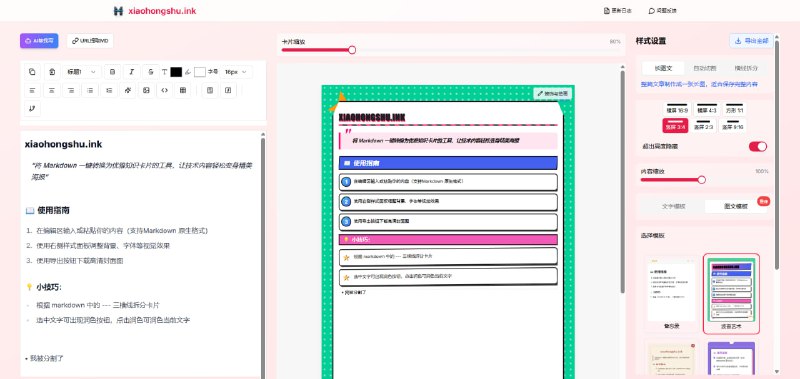Screen dimensions: 800x379
Task: Insert a code block
Action: click(x=164, y=90)
